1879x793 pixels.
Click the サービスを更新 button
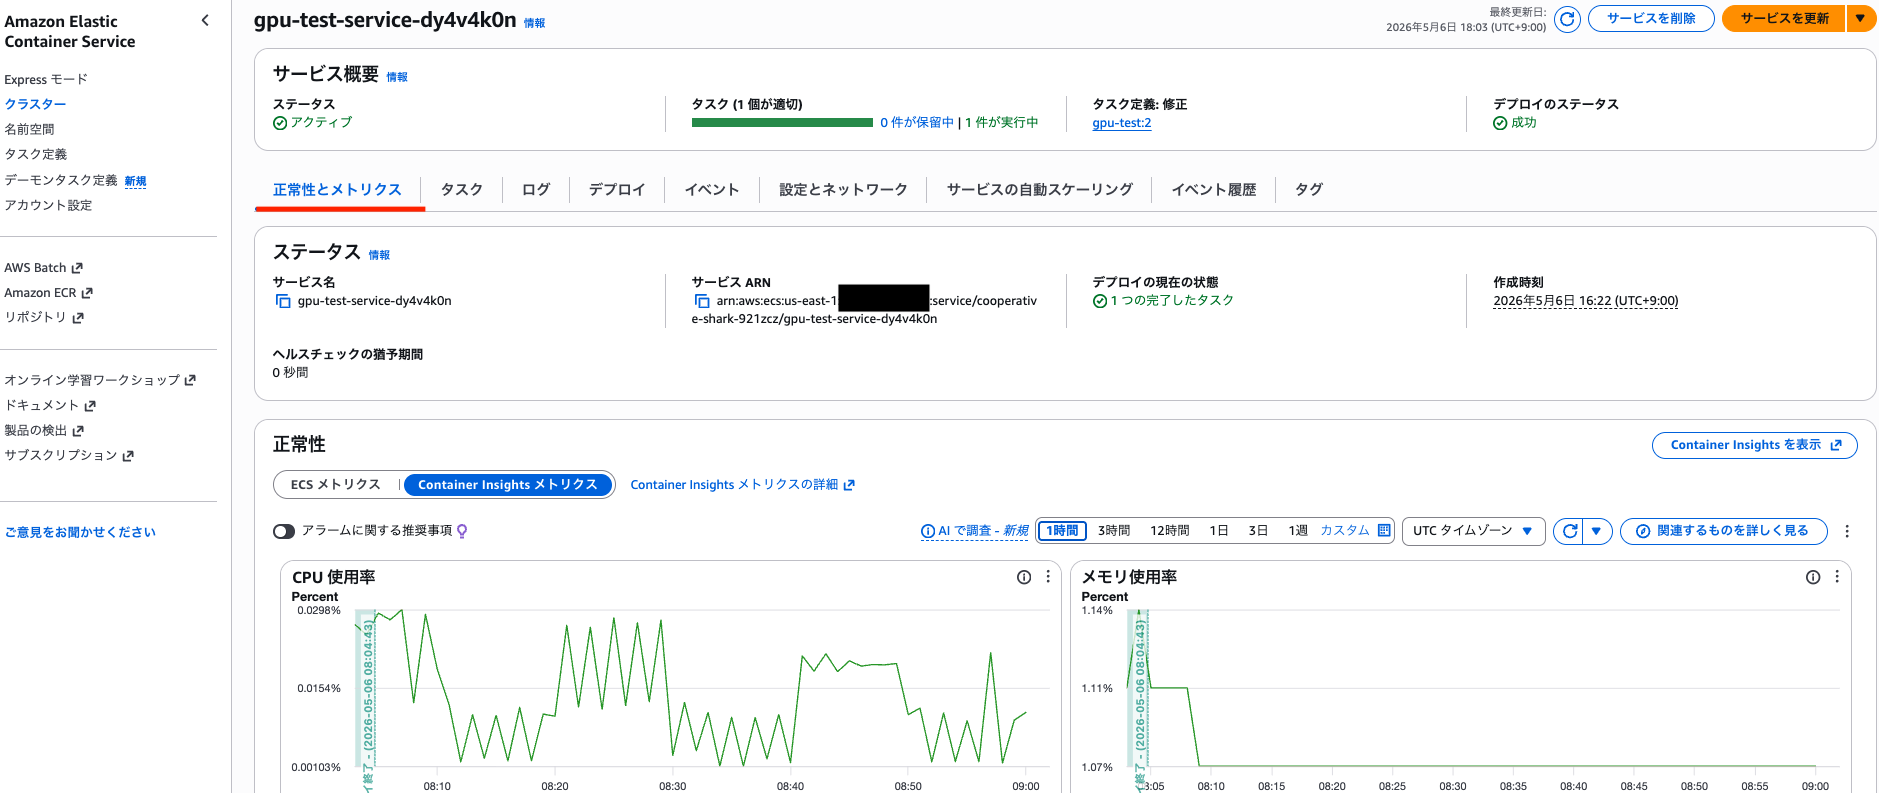[1784, 18]
